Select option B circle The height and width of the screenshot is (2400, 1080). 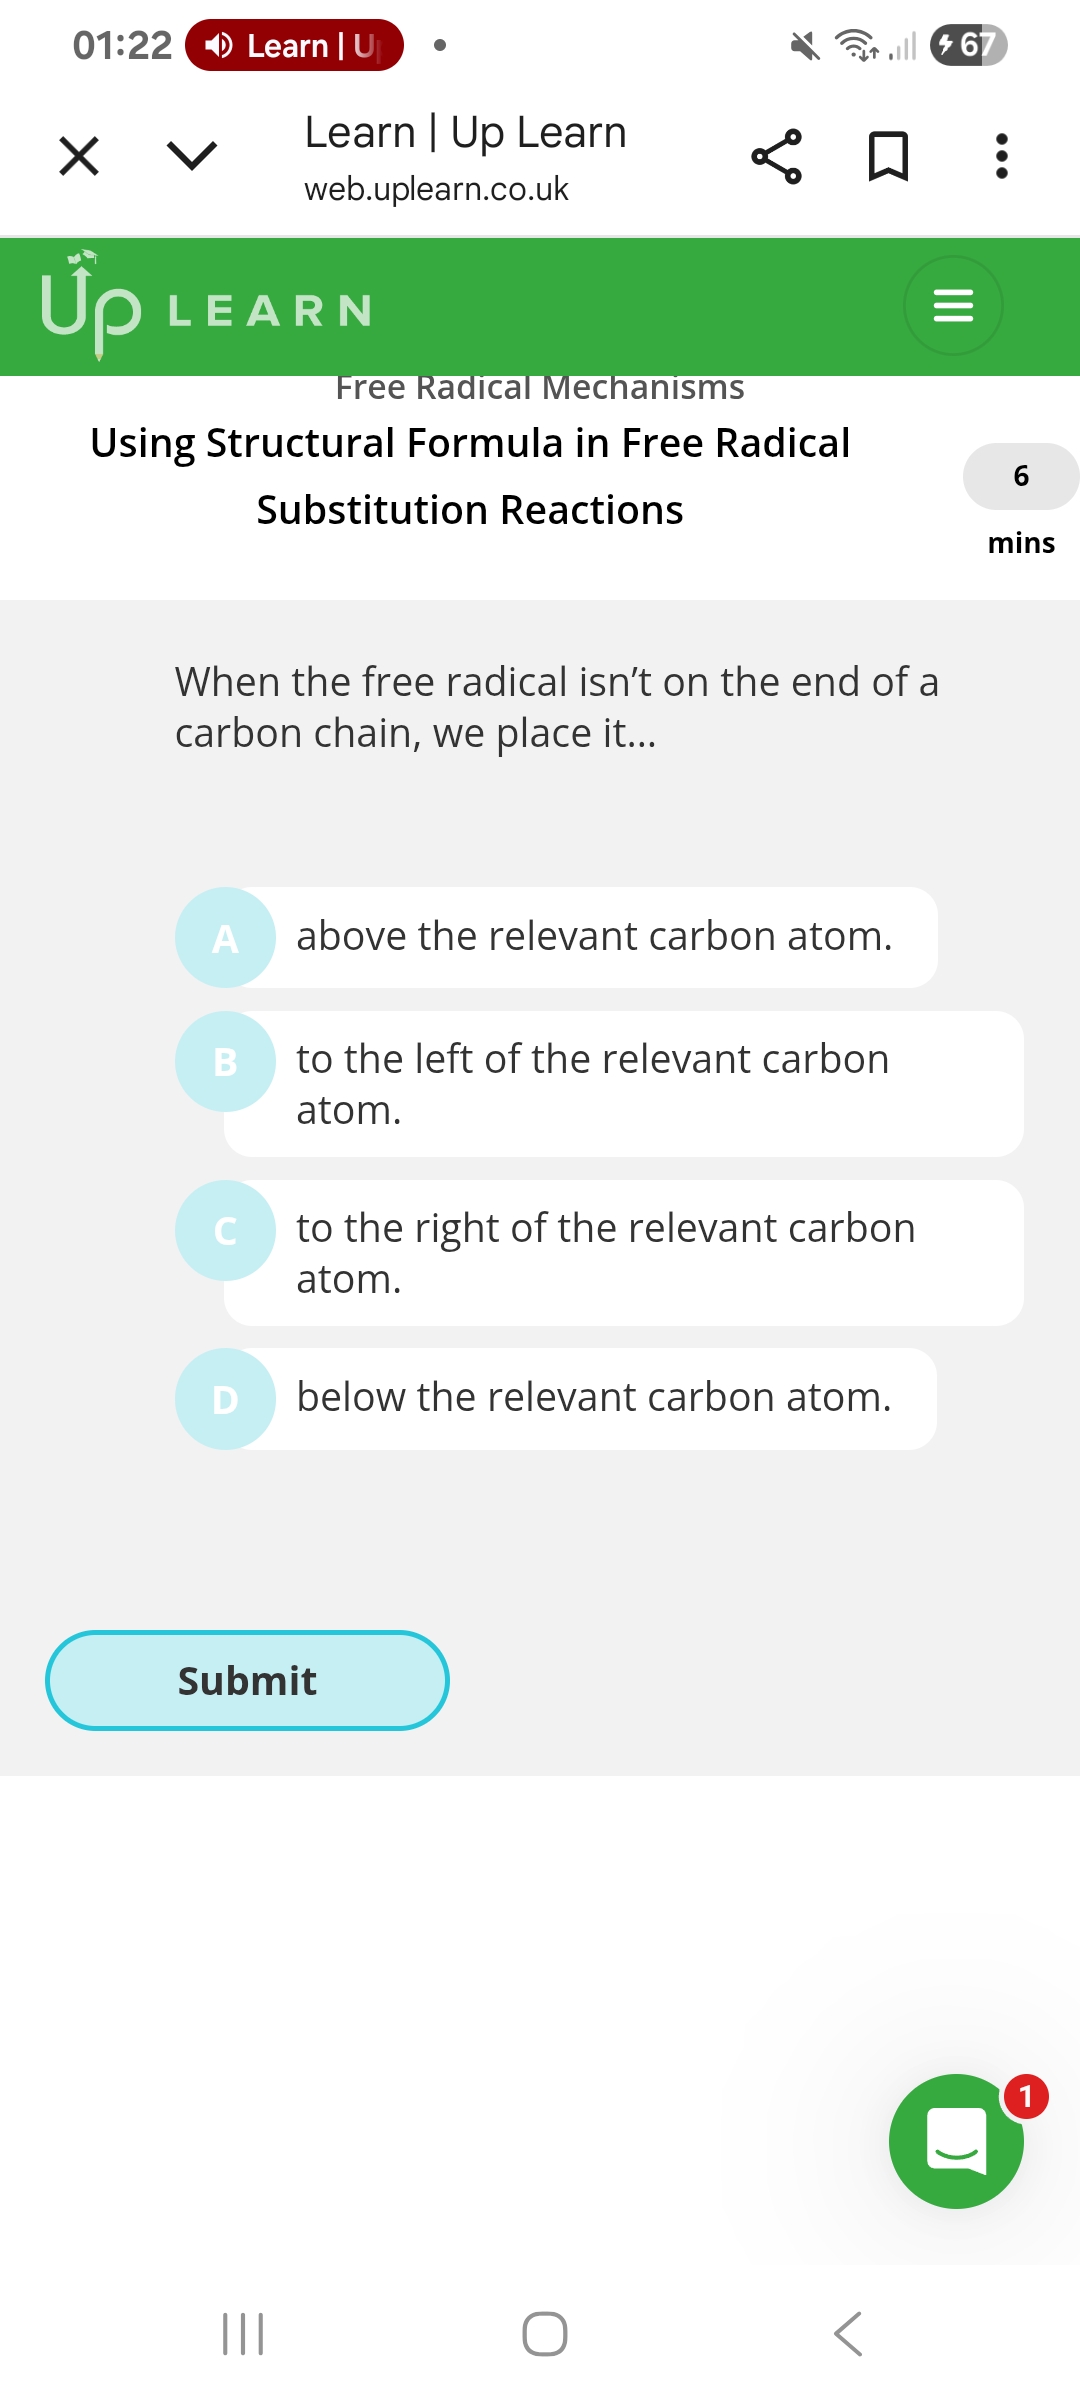click(225, 1061)
